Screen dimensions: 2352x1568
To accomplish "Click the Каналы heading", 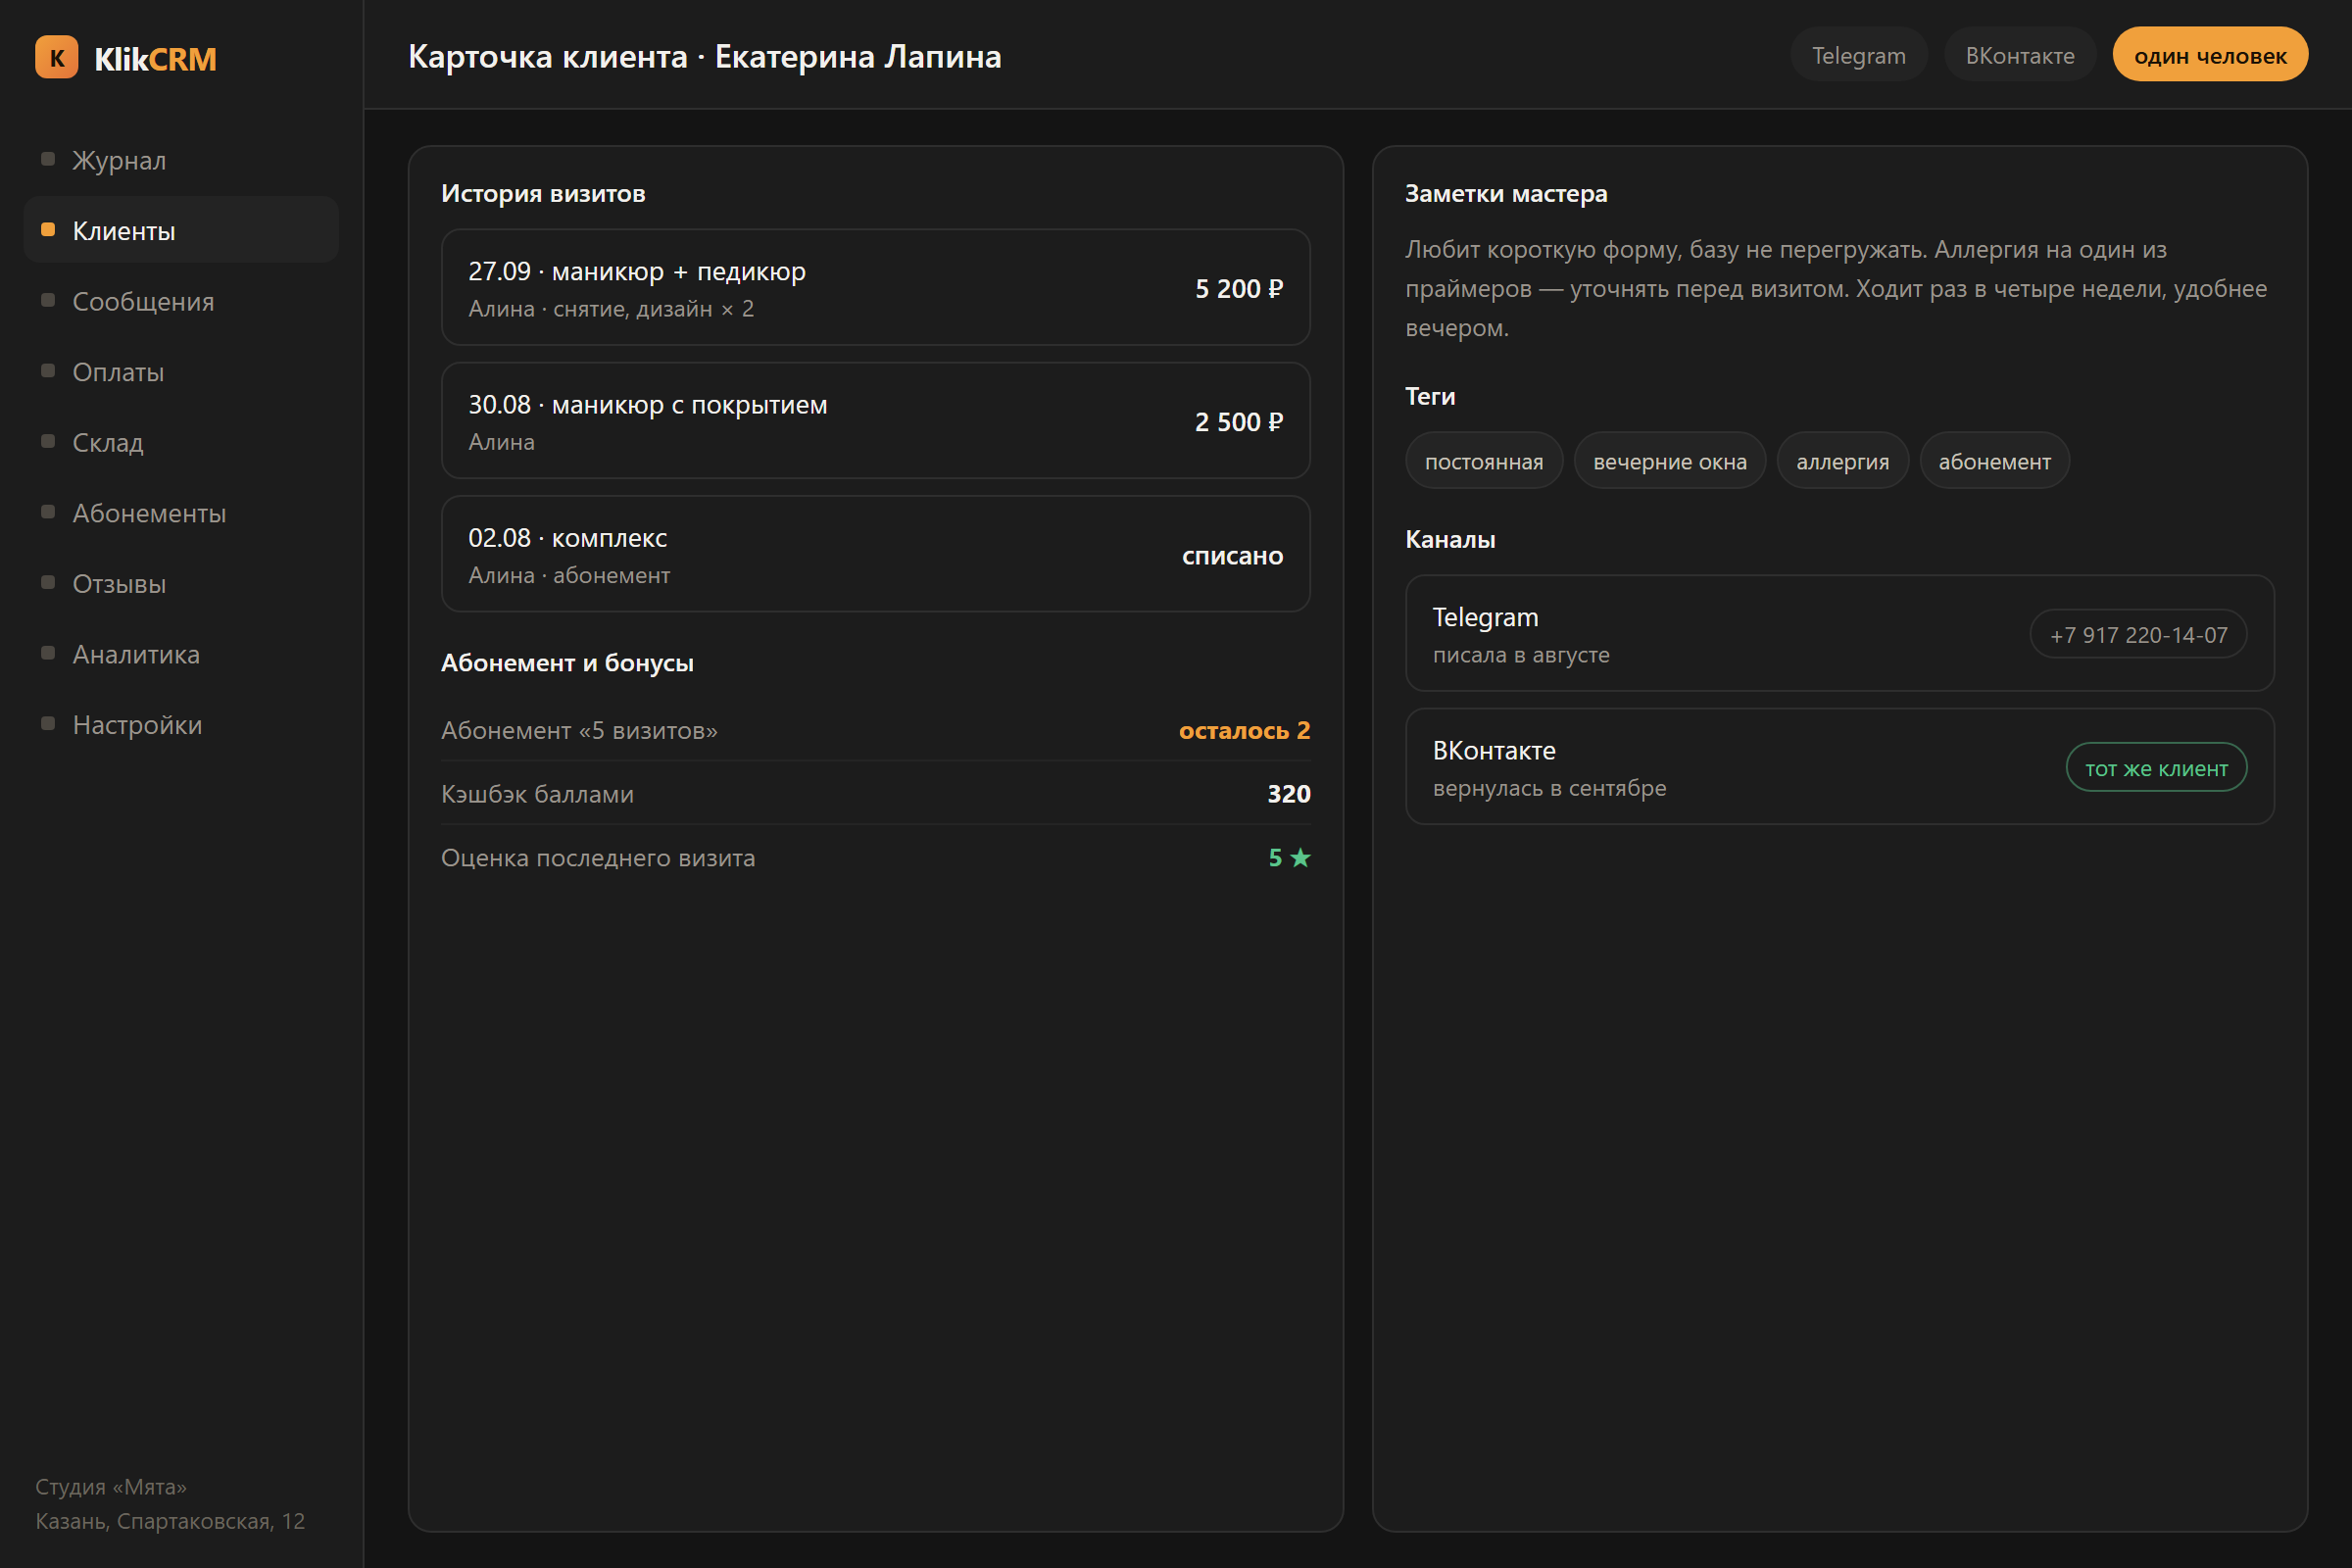I will (x=1450, y=539).
